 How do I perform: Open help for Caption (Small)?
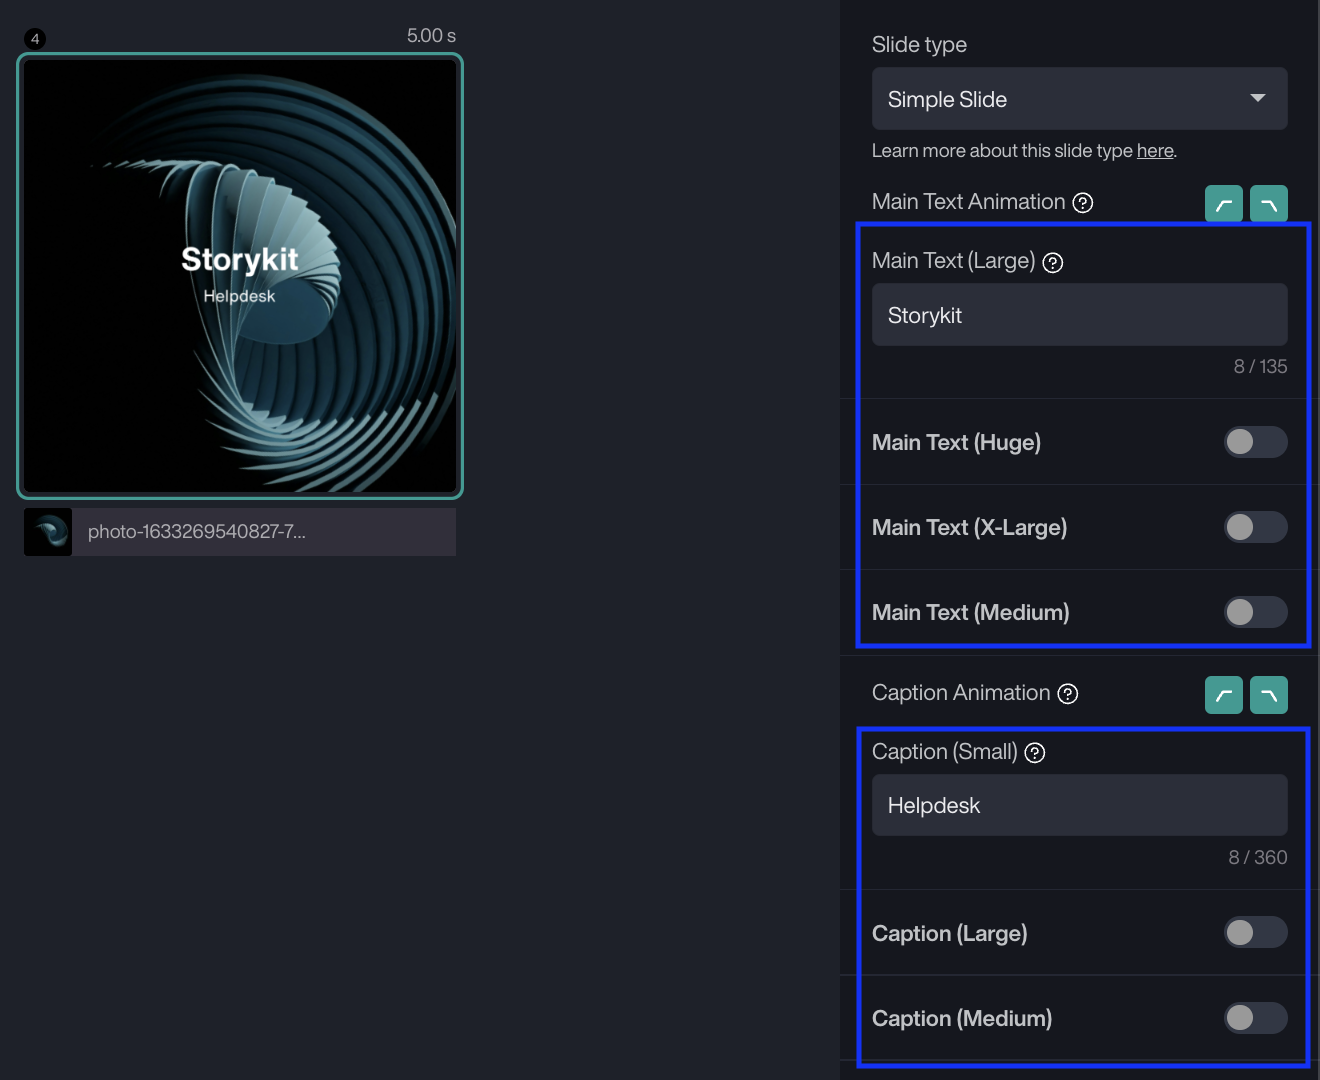(x=1036, y=753)
